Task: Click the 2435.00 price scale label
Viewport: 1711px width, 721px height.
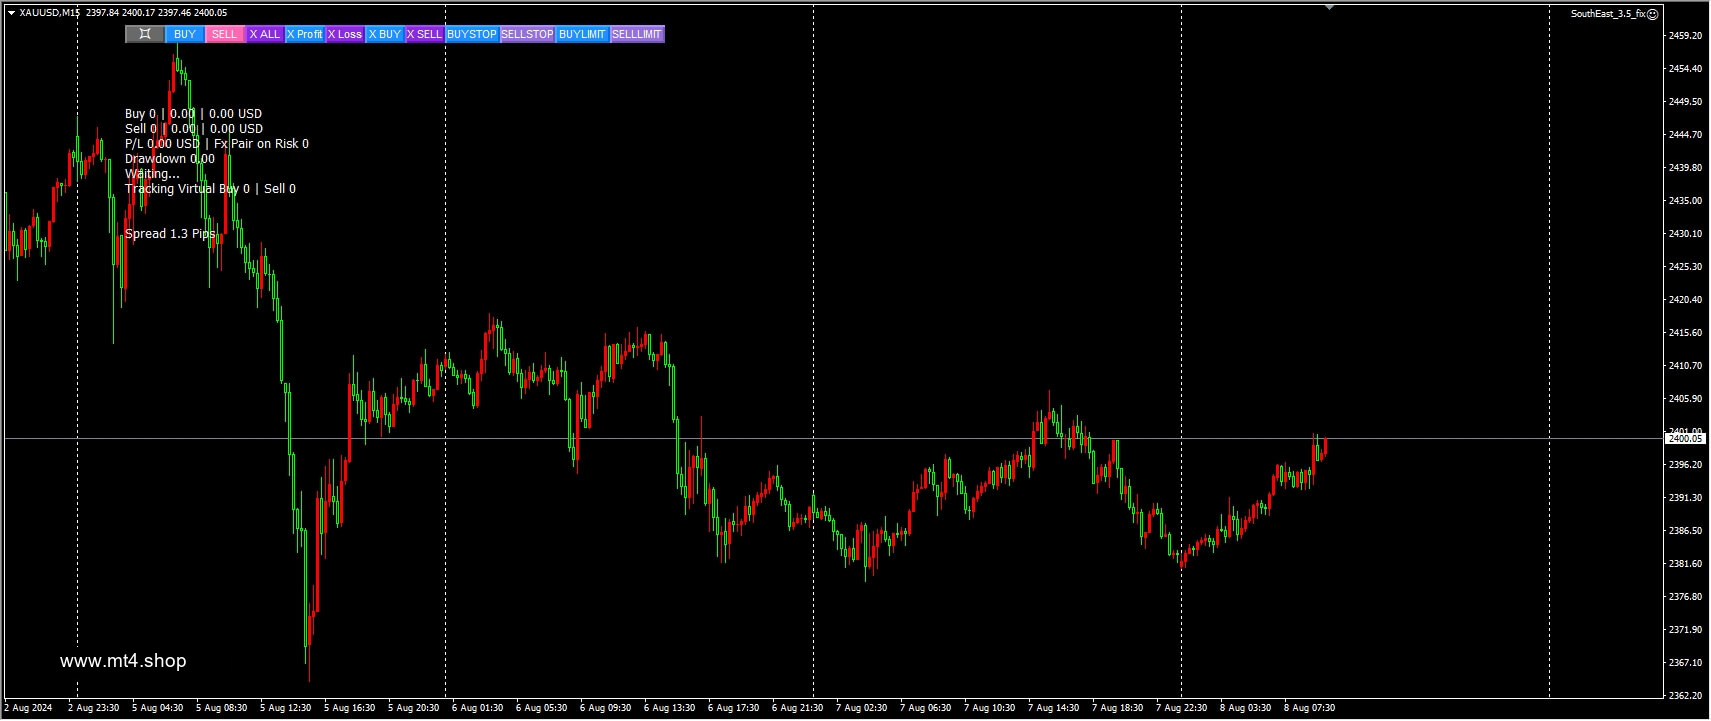Action: 1686,201
